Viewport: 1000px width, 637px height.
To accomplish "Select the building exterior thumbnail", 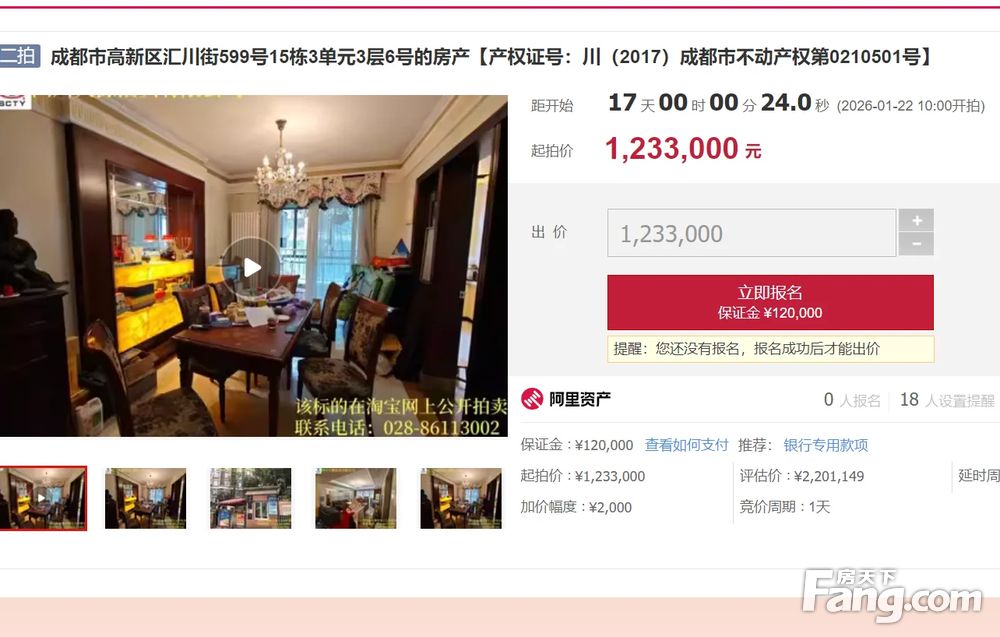I will tap(251, 499).
